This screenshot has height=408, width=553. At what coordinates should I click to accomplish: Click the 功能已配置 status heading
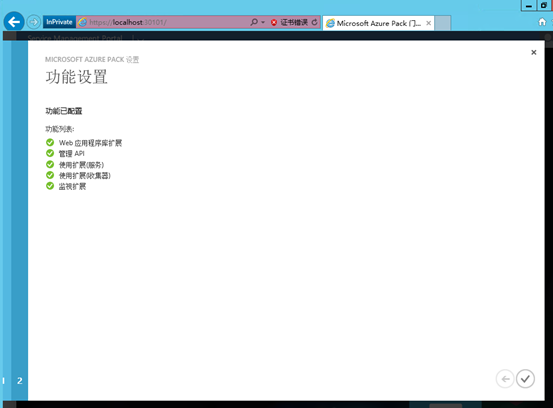63,111
